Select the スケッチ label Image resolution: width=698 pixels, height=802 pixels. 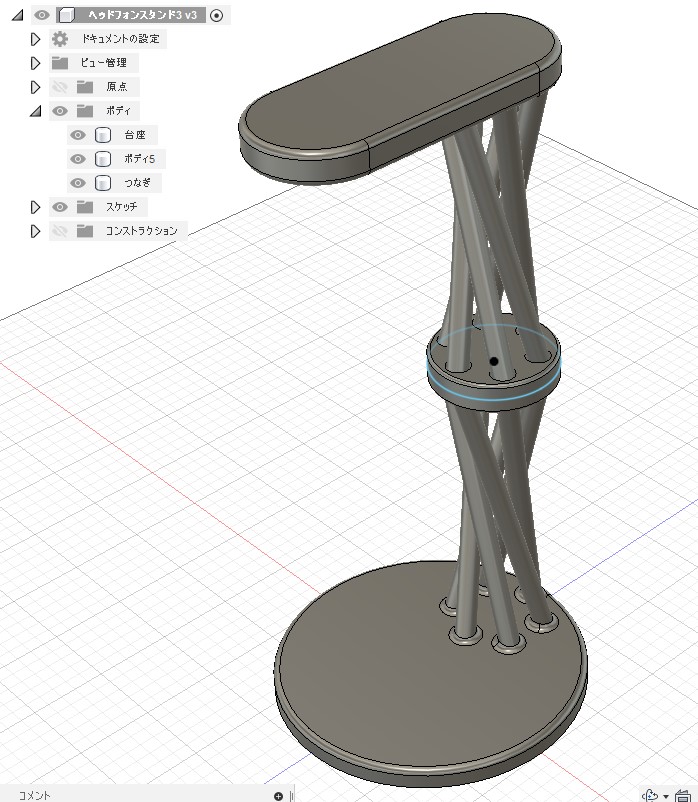coord(121,207)
